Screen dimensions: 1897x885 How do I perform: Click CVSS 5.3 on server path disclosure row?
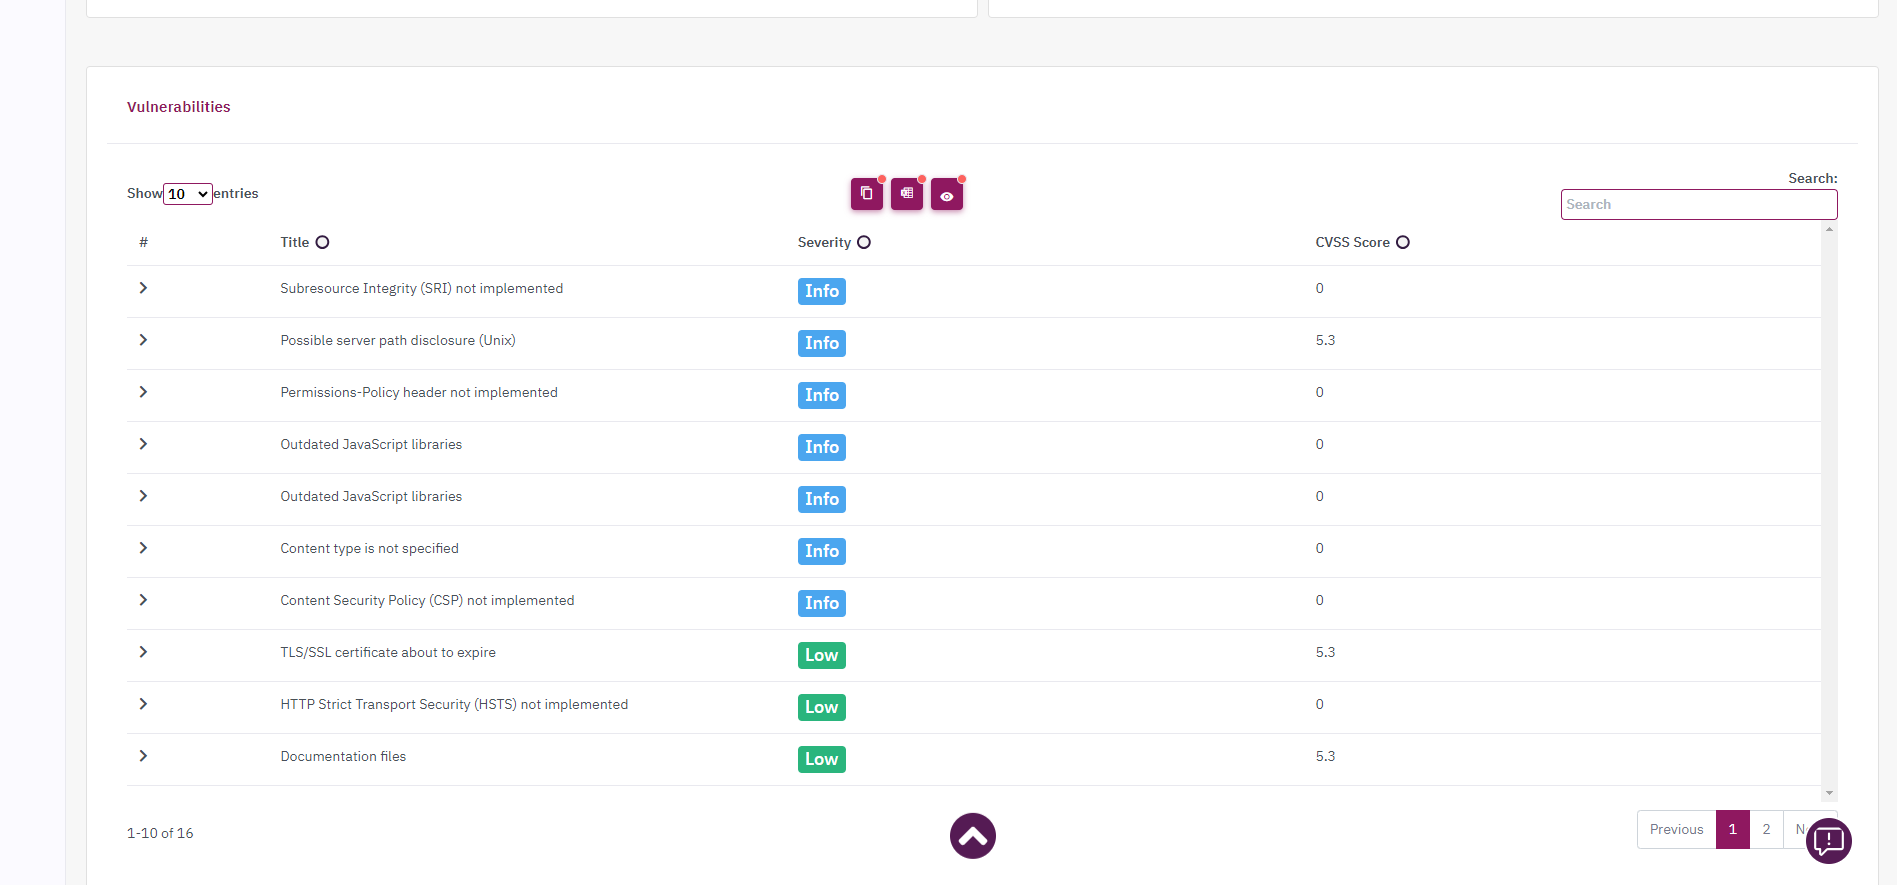(1325, 340)
